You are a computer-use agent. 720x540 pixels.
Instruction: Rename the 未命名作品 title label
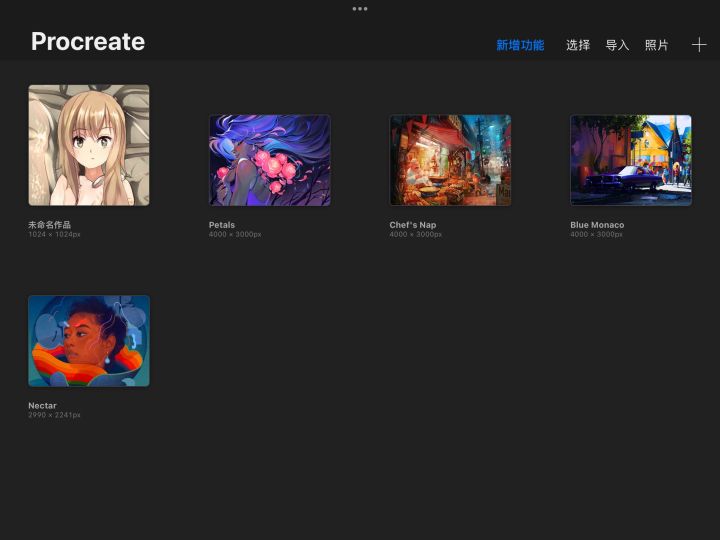pyautogui.click(x=50, y=225)
